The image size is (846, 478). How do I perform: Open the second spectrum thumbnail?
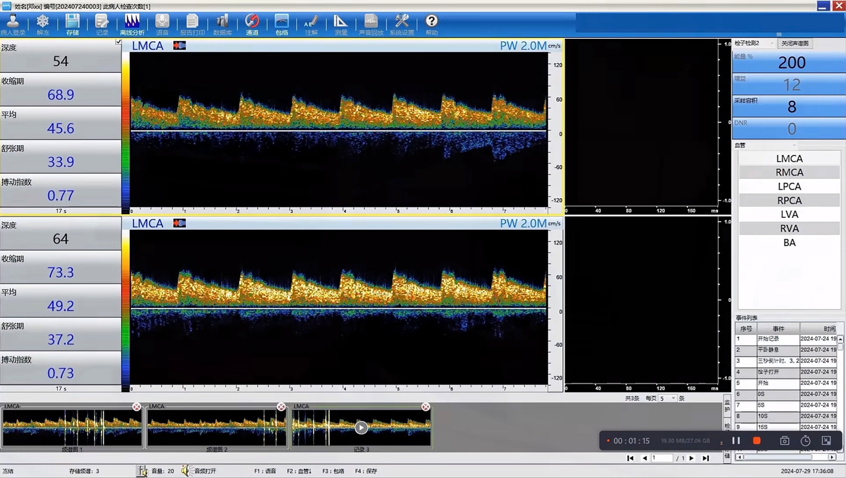217,427
